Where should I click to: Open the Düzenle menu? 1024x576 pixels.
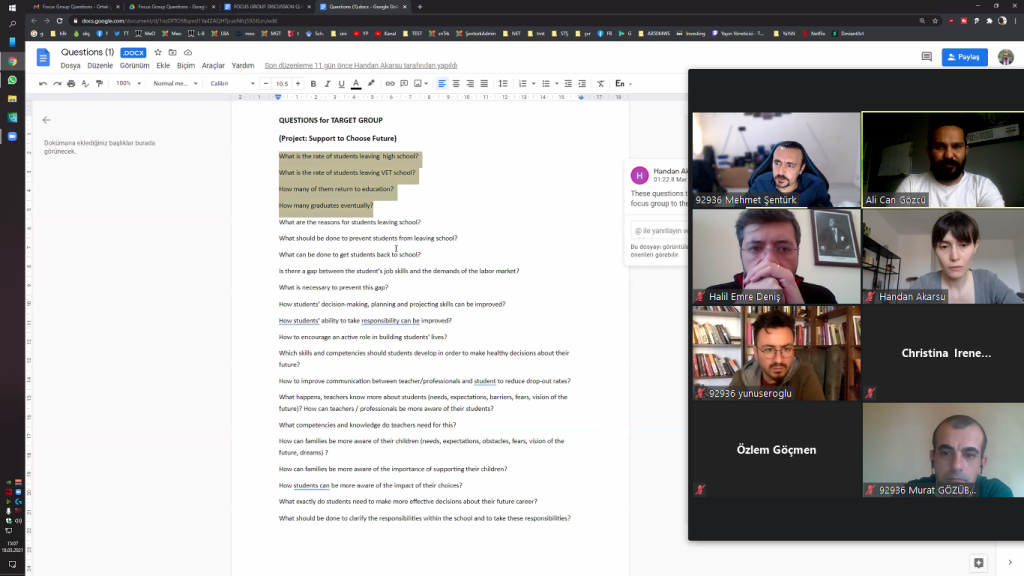point(100,65)
